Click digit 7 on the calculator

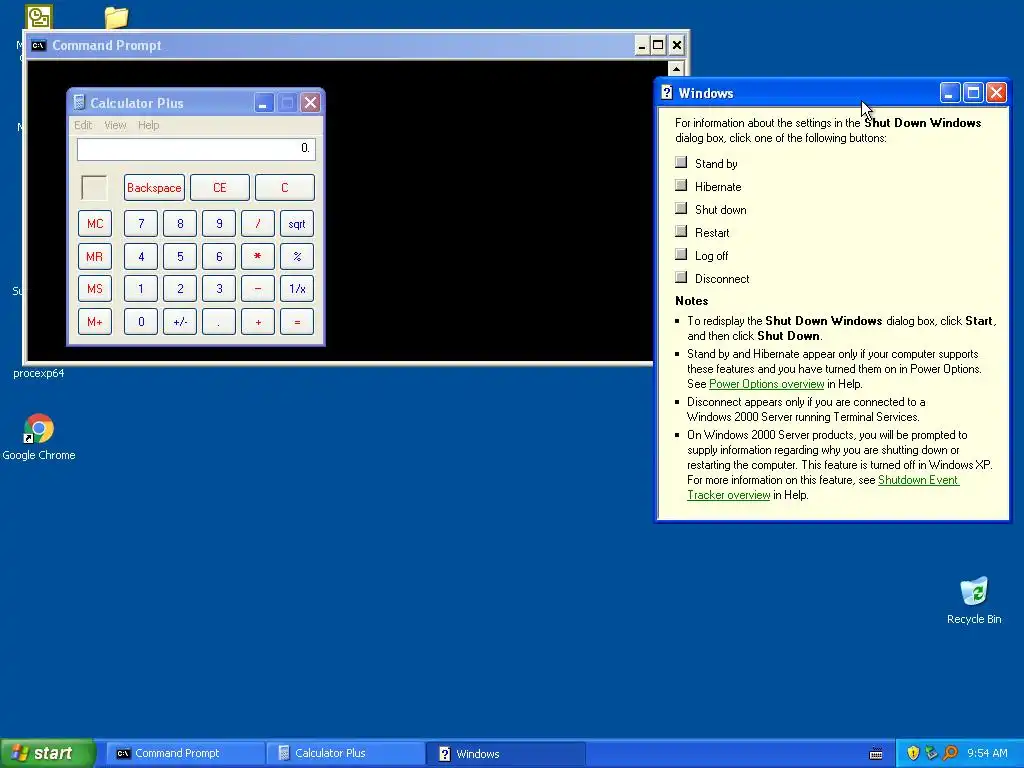coord(141,223)
